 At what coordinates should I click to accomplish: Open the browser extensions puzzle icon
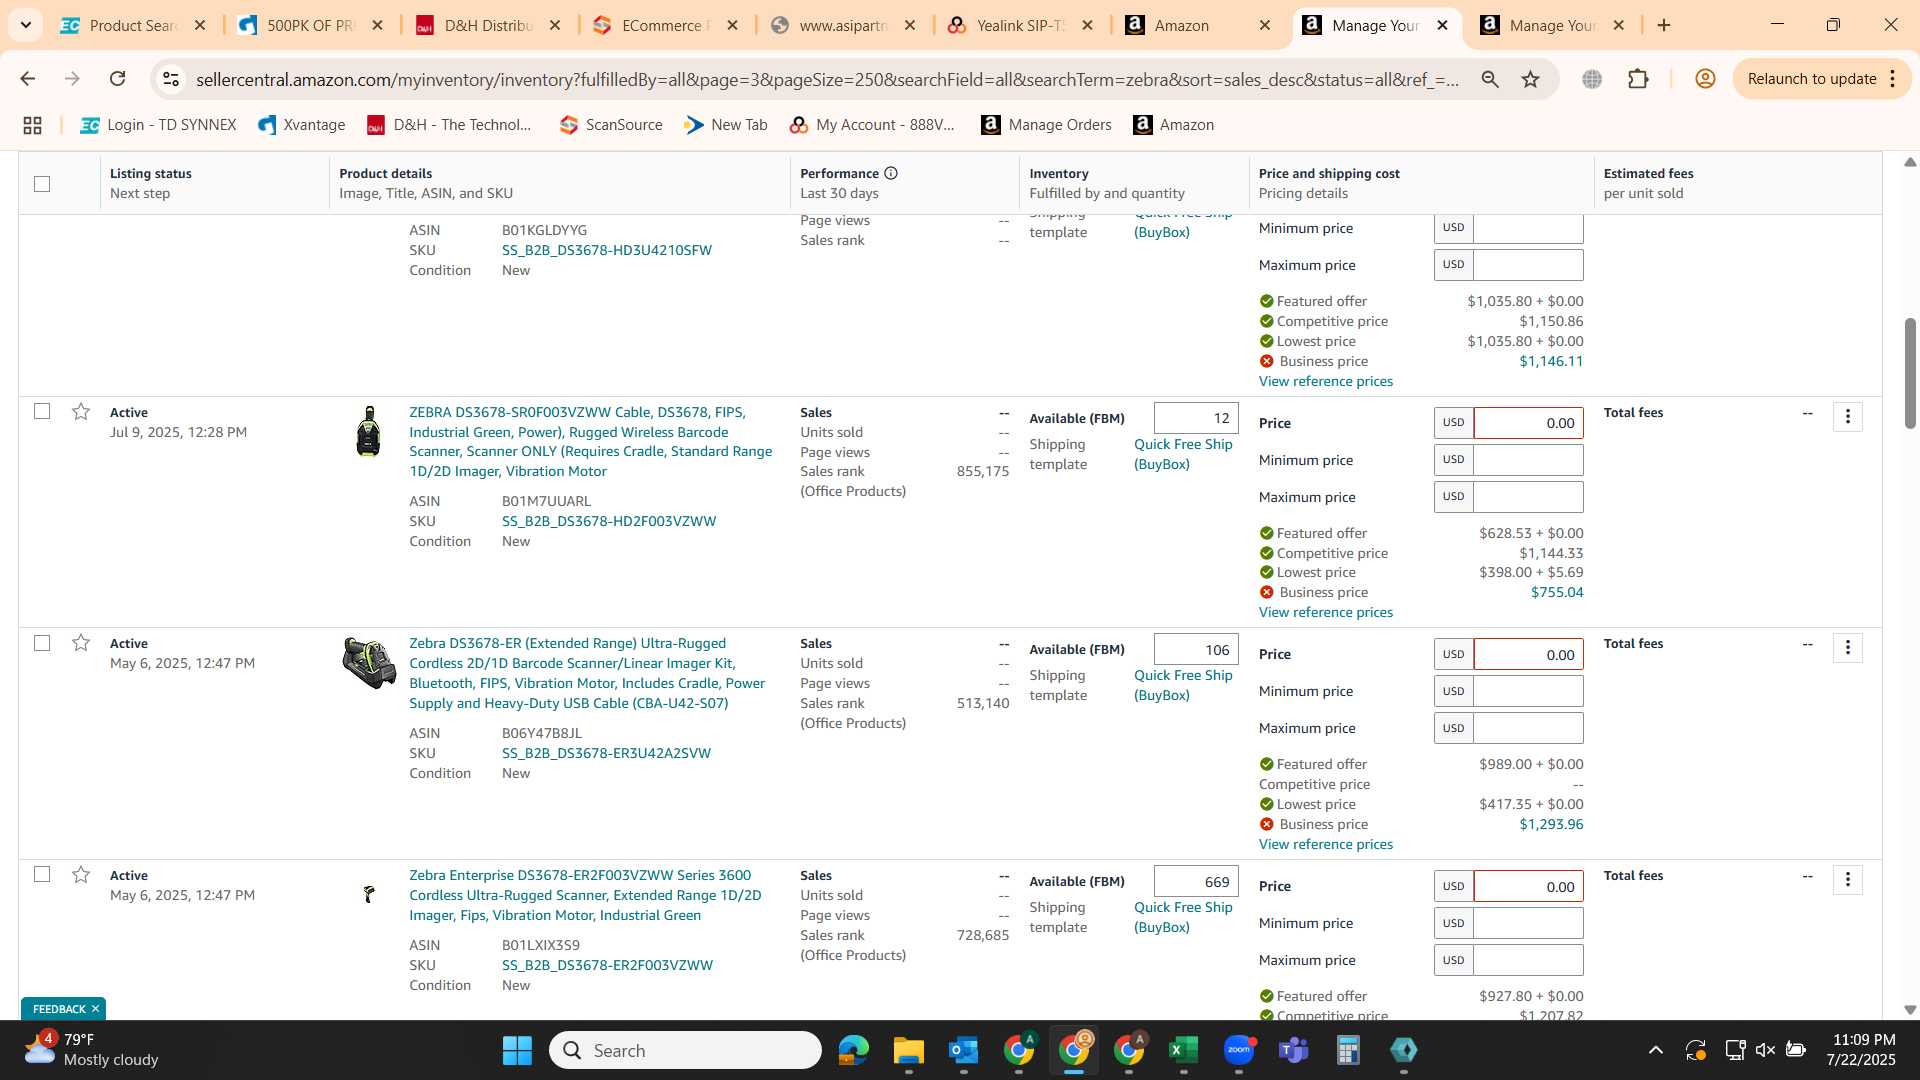coord(1638,79)
